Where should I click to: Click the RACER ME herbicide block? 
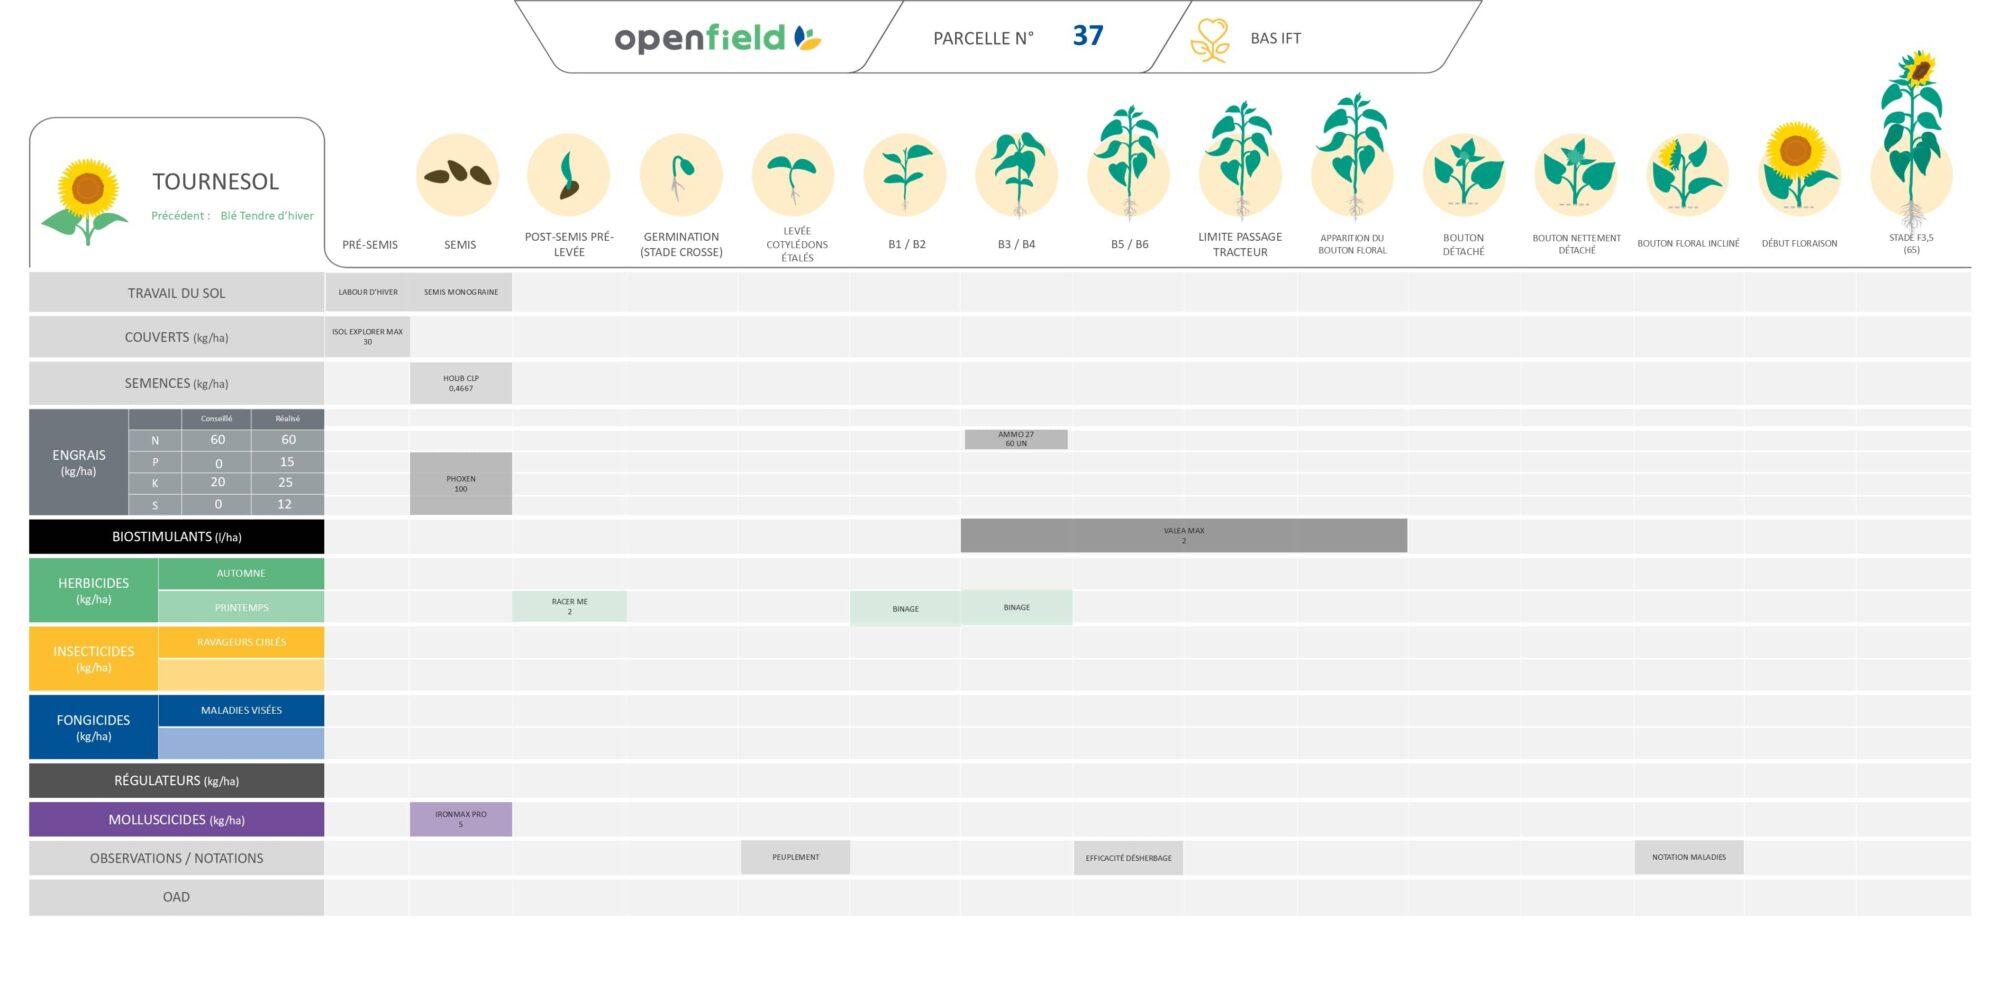[x=569, y=607]
